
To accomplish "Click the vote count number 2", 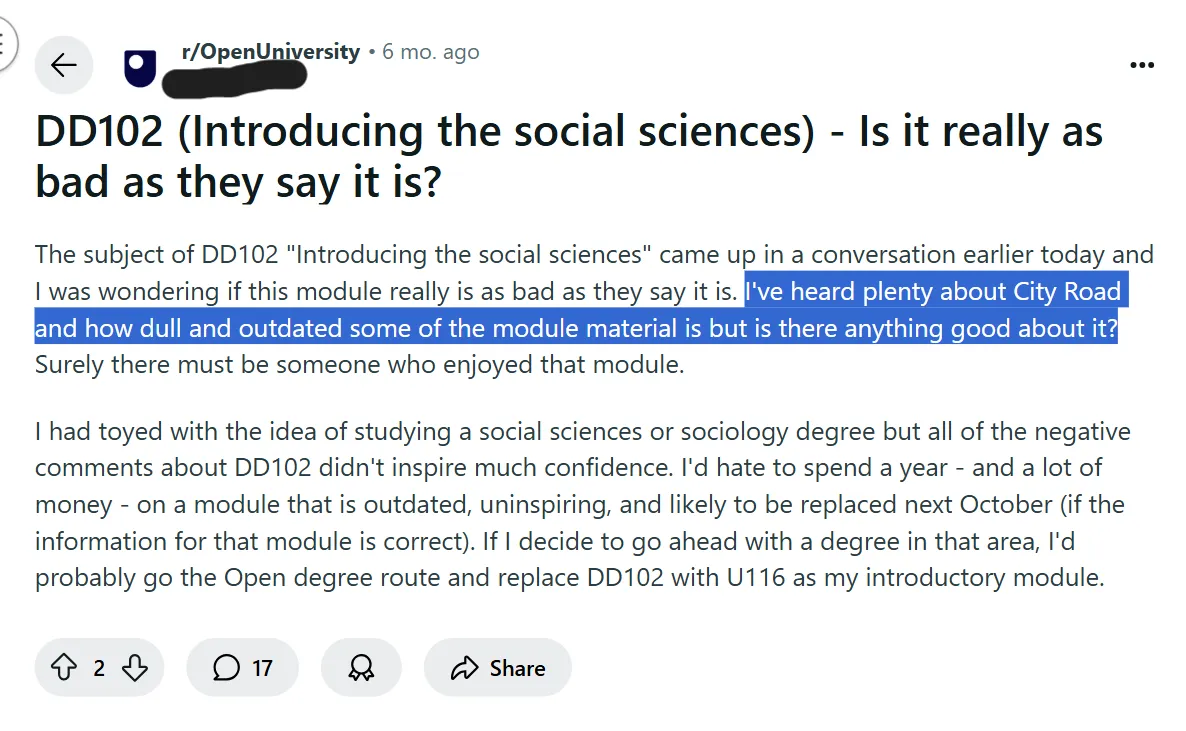I will [99, 668].
